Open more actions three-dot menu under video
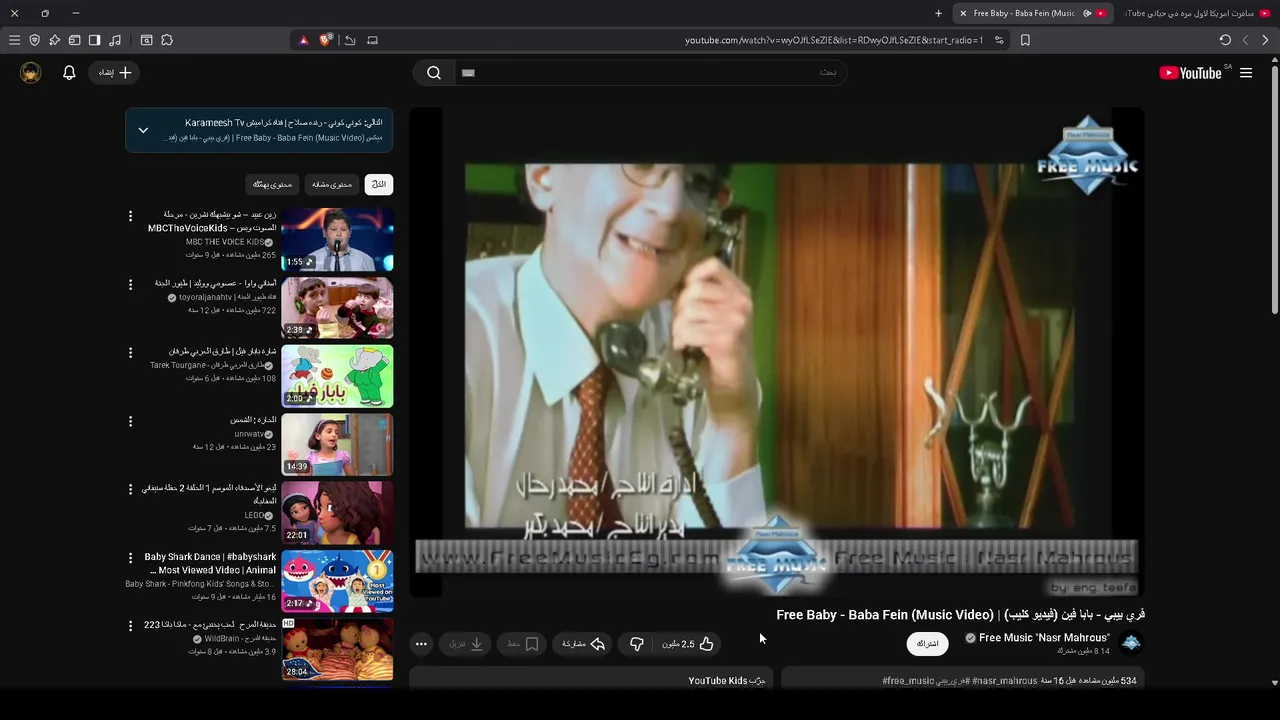The image size is (1280, 720). click(421, 644)
